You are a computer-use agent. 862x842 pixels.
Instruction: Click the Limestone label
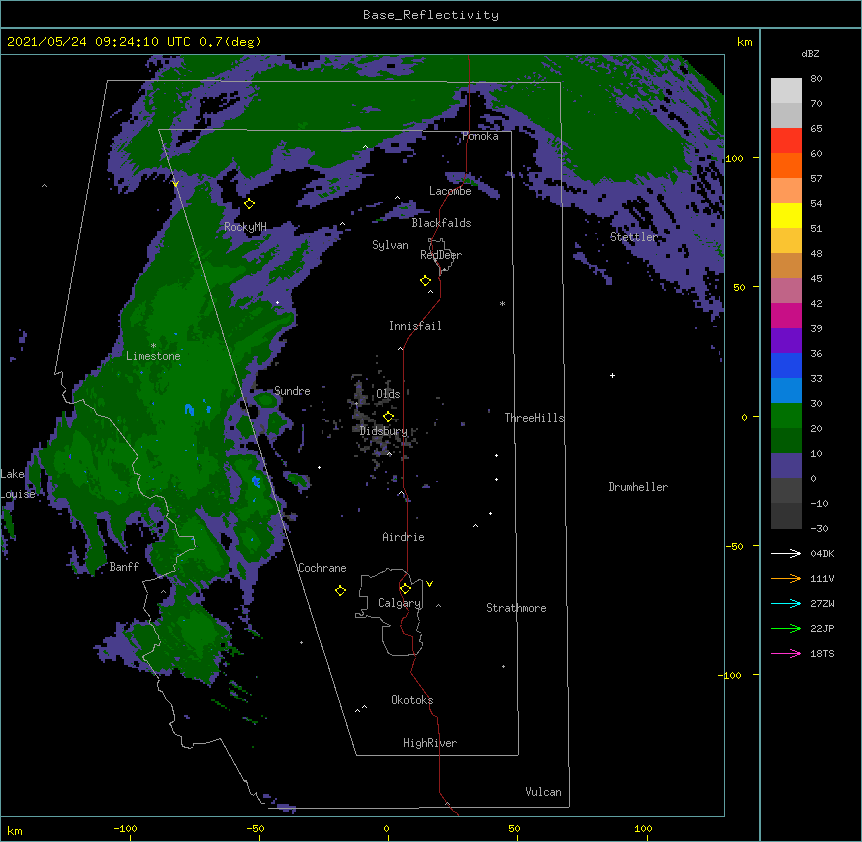coord(153,356)
